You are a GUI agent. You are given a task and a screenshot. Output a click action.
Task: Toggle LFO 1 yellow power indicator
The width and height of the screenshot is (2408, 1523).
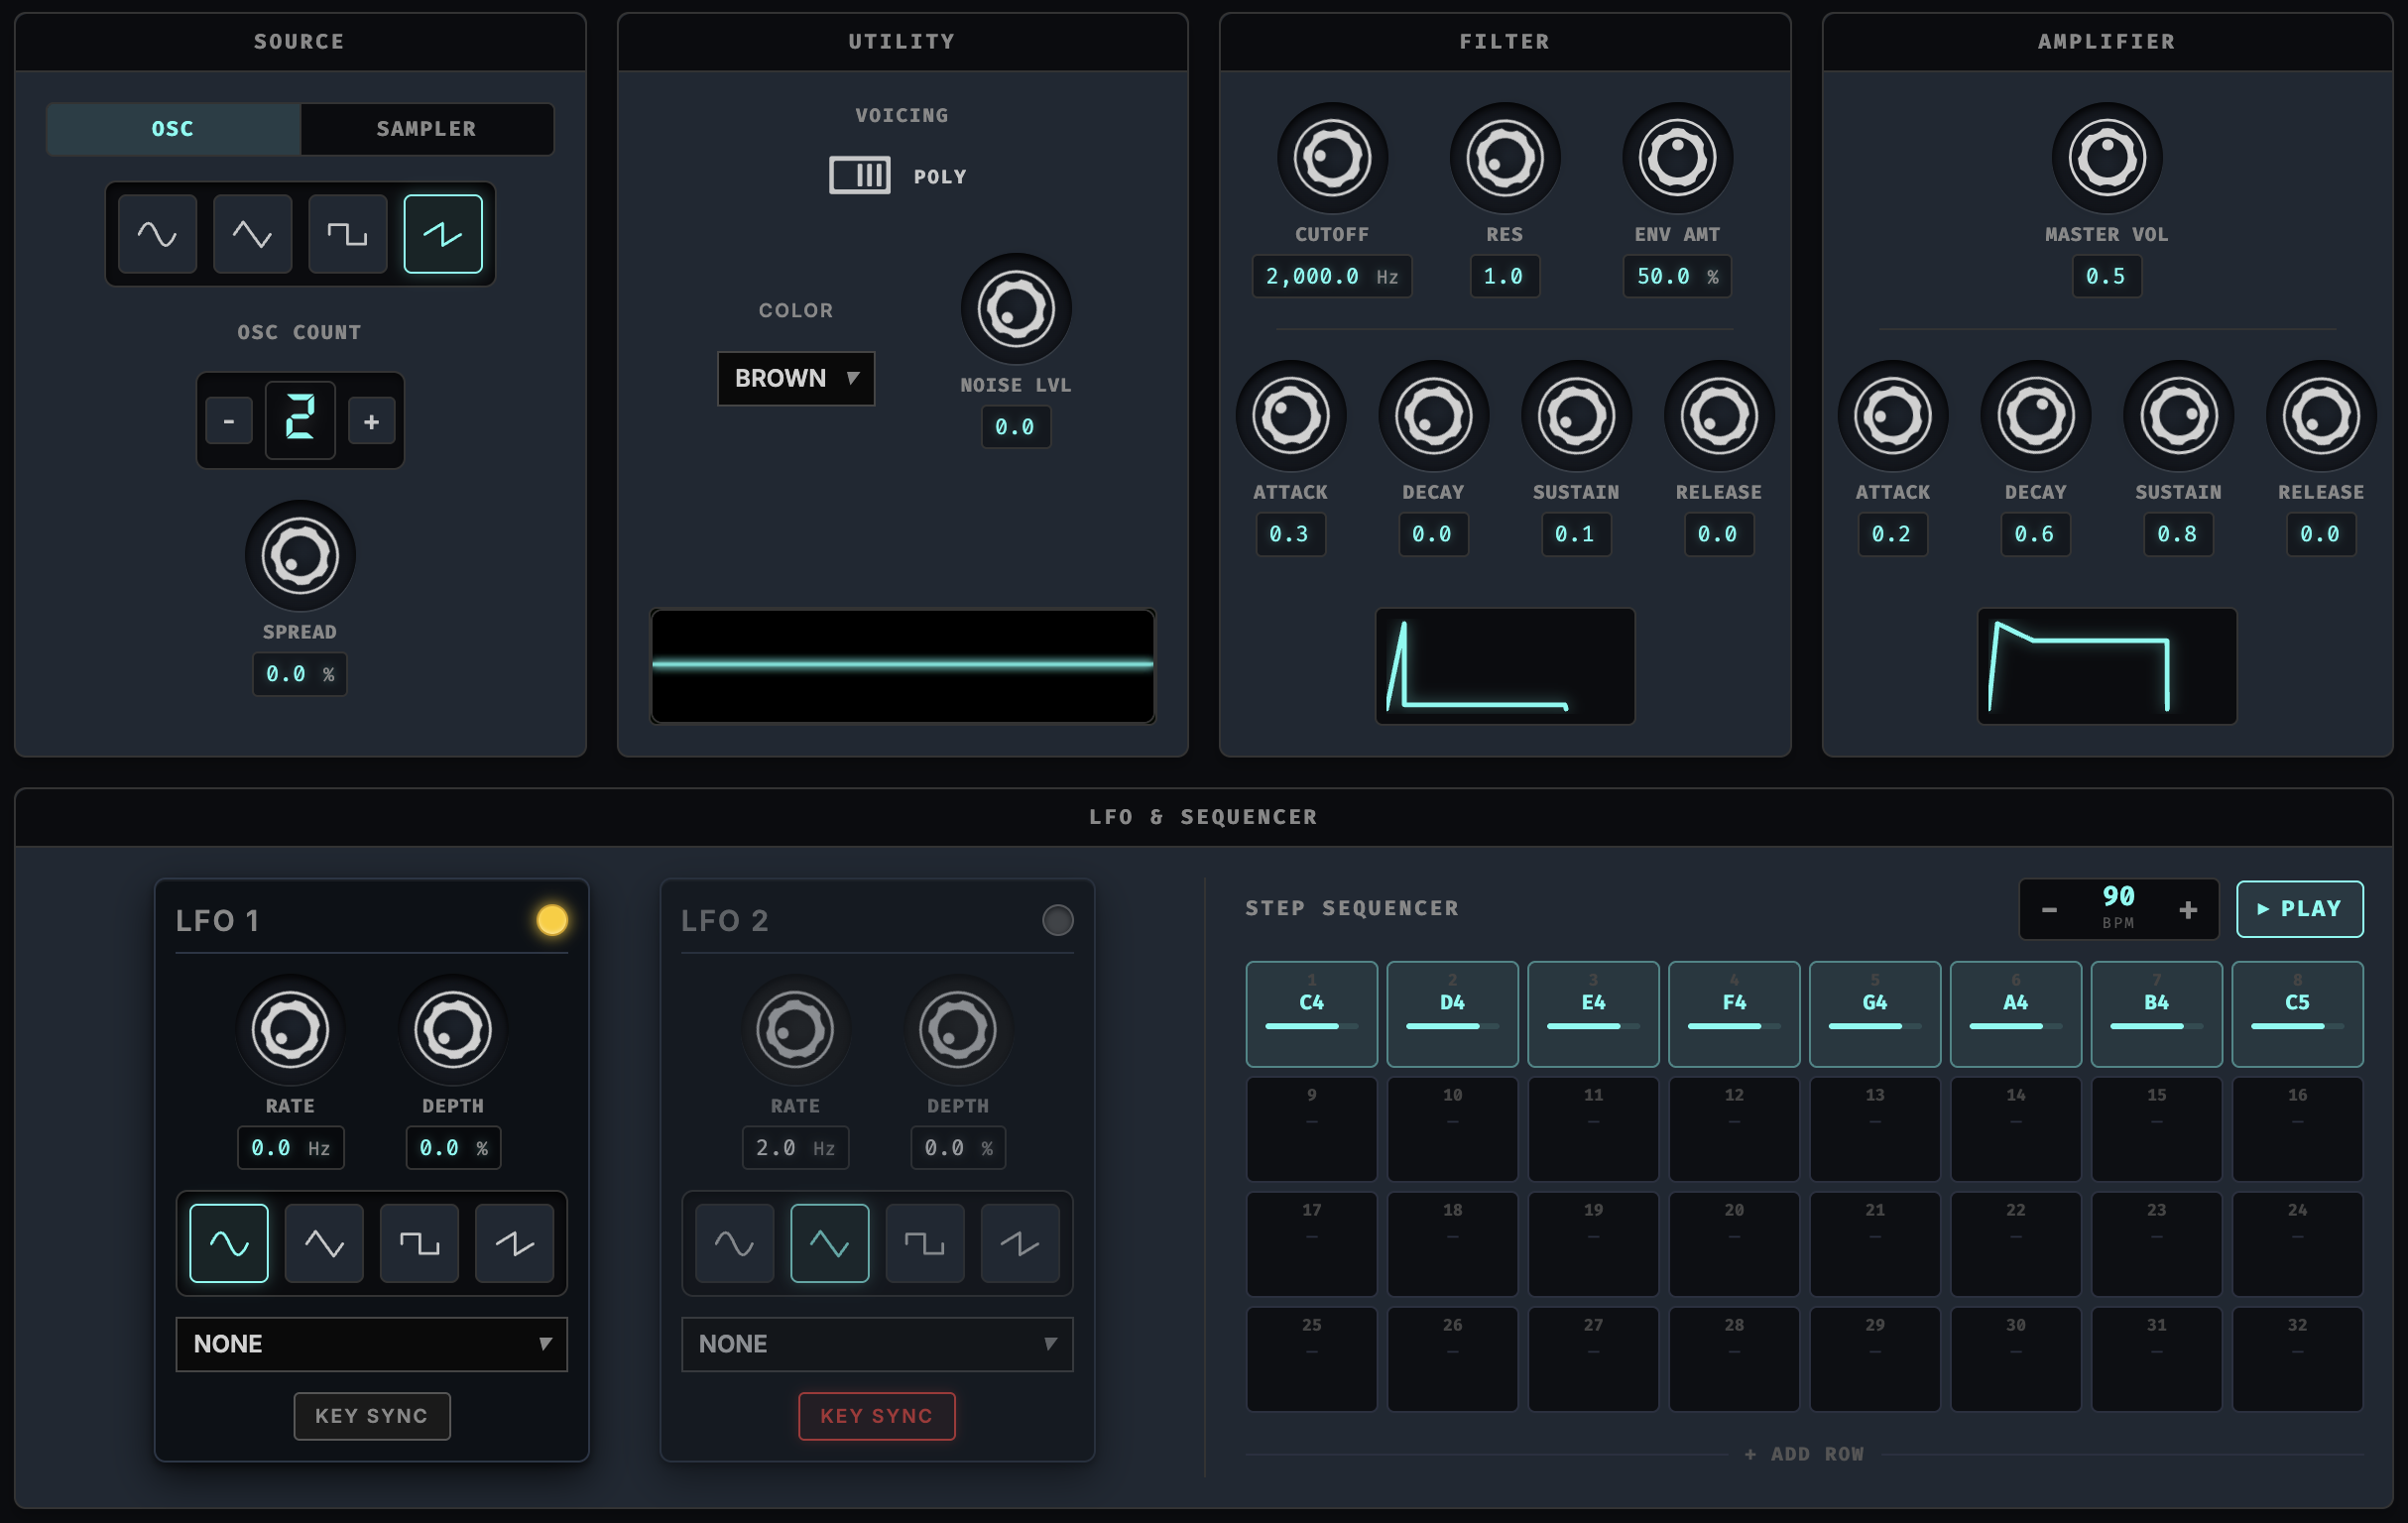point(552,919)
